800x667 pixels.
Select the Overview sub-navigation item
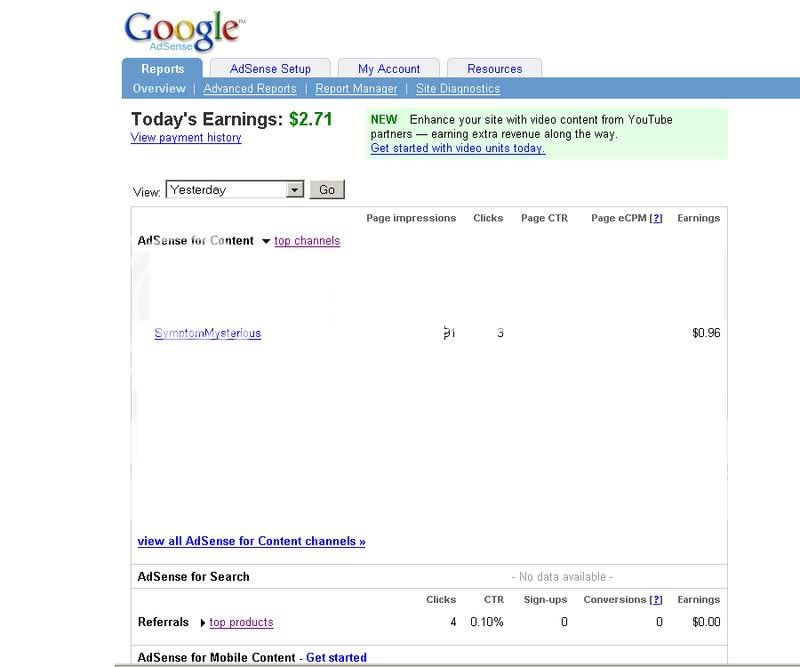point(159,88)
